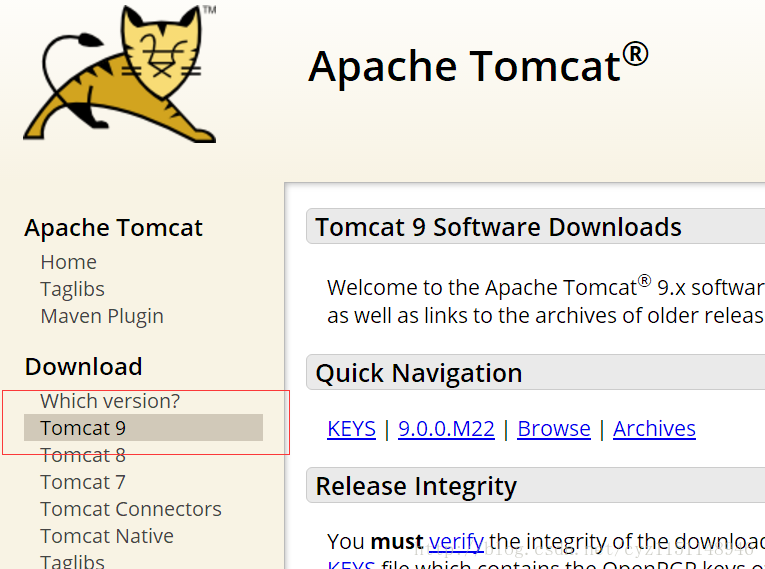This screenshot has height=569, width=765.
Task: Click the Apache Tomcat sidebar heading
Action: pos(113,228)
